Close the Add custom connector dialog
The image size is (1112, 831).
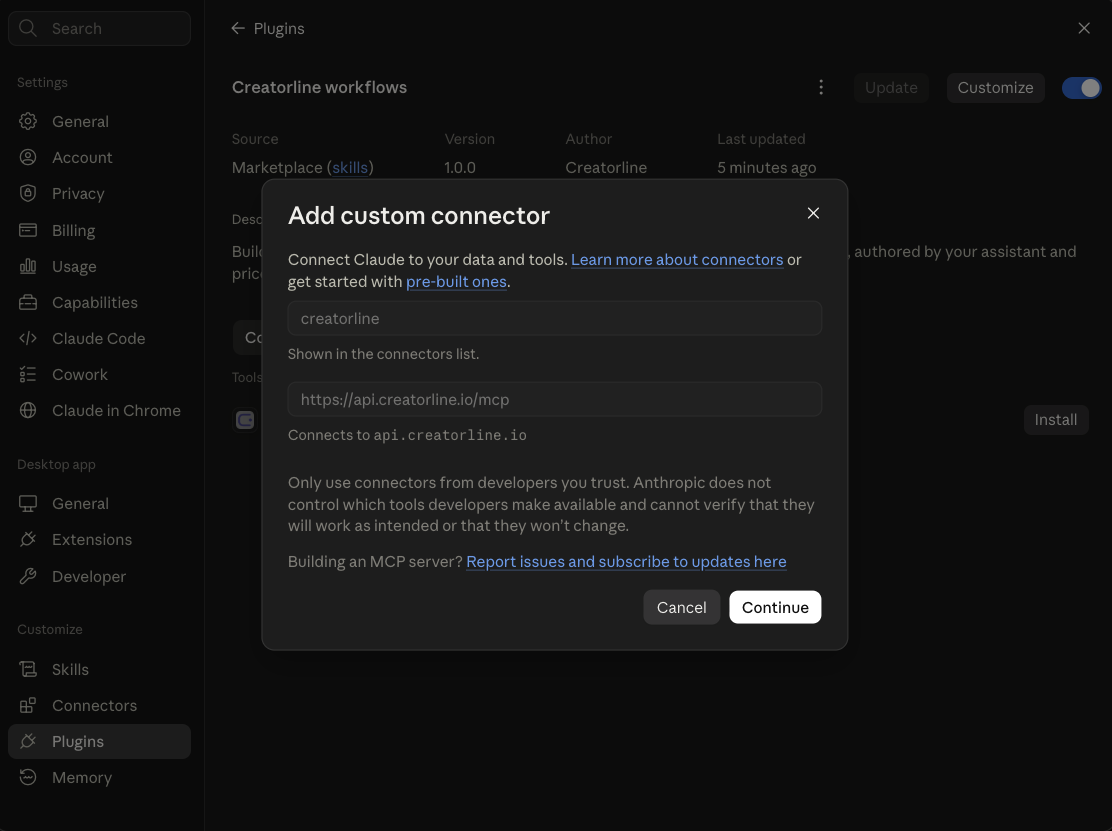(x=813, y=213)
